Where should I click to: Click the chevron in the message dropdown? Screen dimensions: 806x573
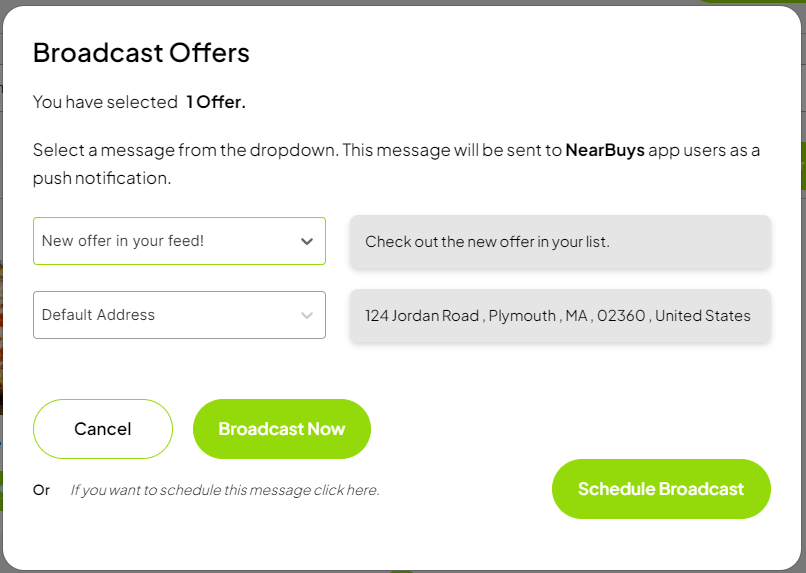[307, 241]
